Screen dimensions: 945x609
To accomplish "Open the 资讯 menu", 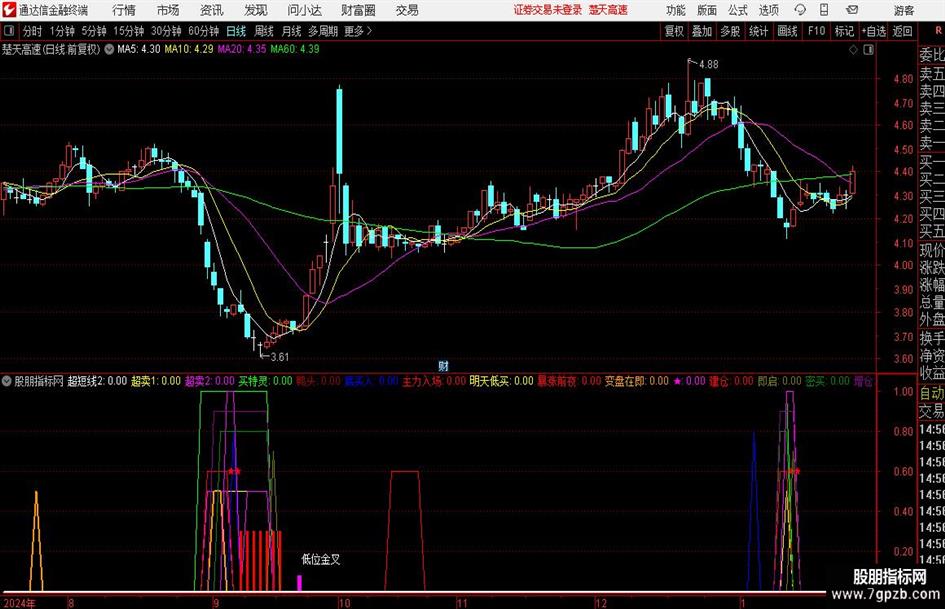I will pyautogui.click(x=212, y=10).
